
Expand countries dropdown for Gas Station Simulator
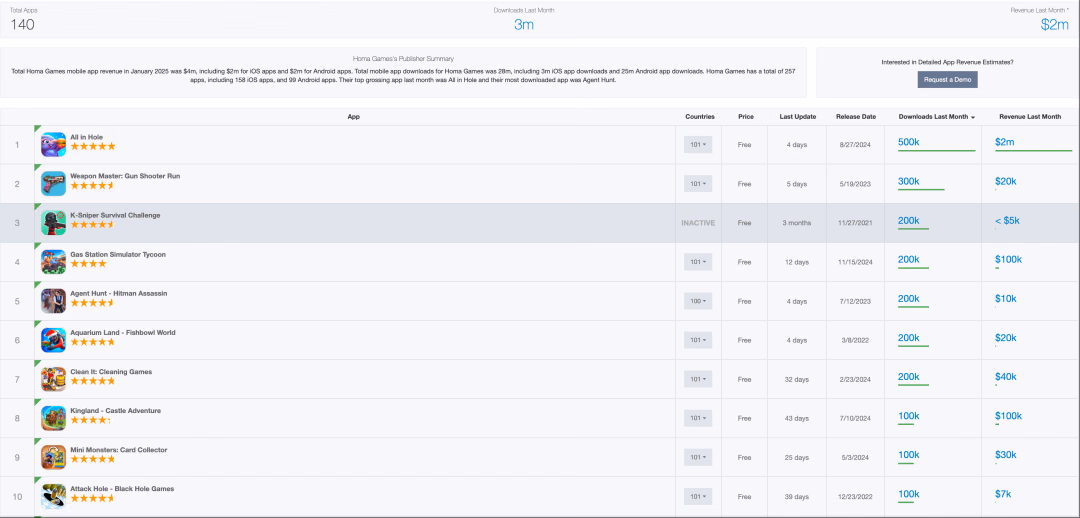(698, 262)
